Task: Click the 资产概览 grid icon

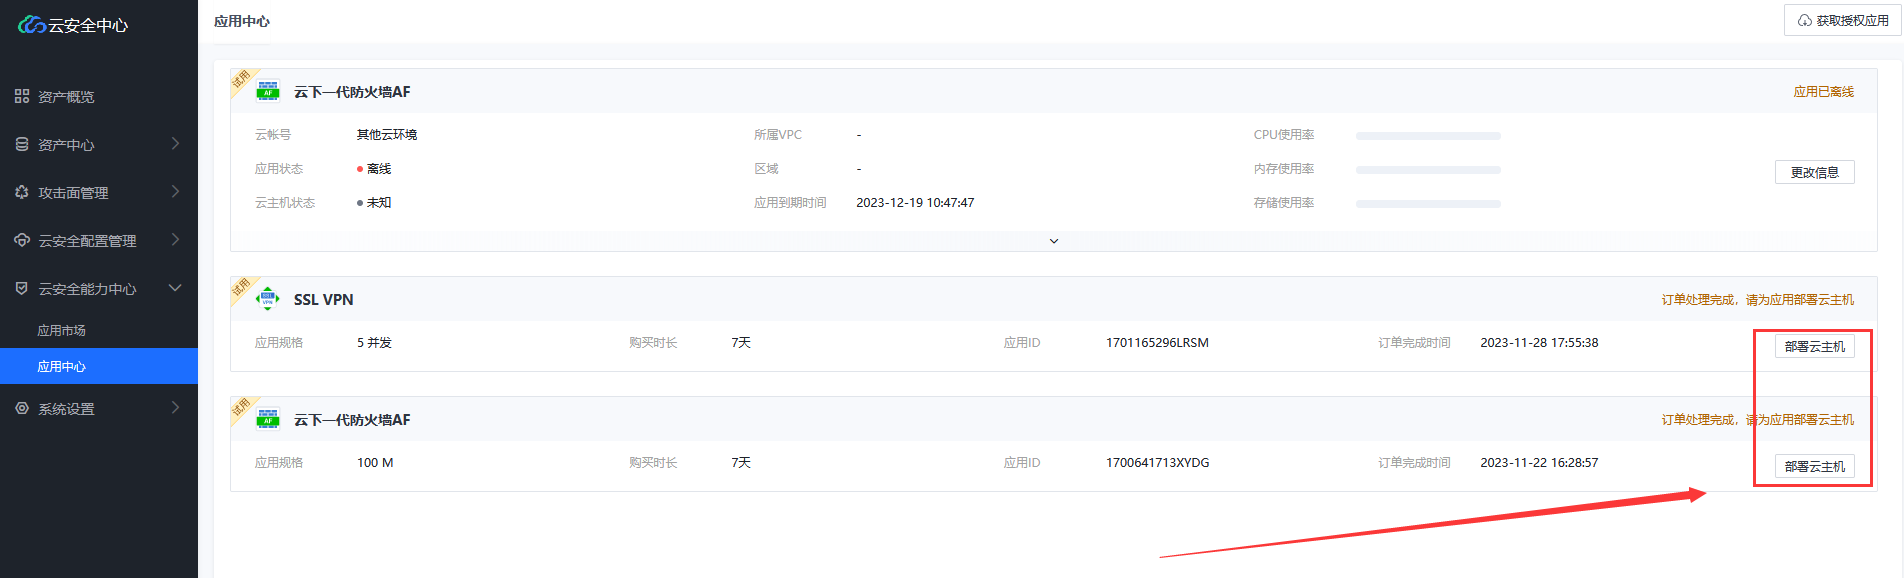Action: pos(22,96)
